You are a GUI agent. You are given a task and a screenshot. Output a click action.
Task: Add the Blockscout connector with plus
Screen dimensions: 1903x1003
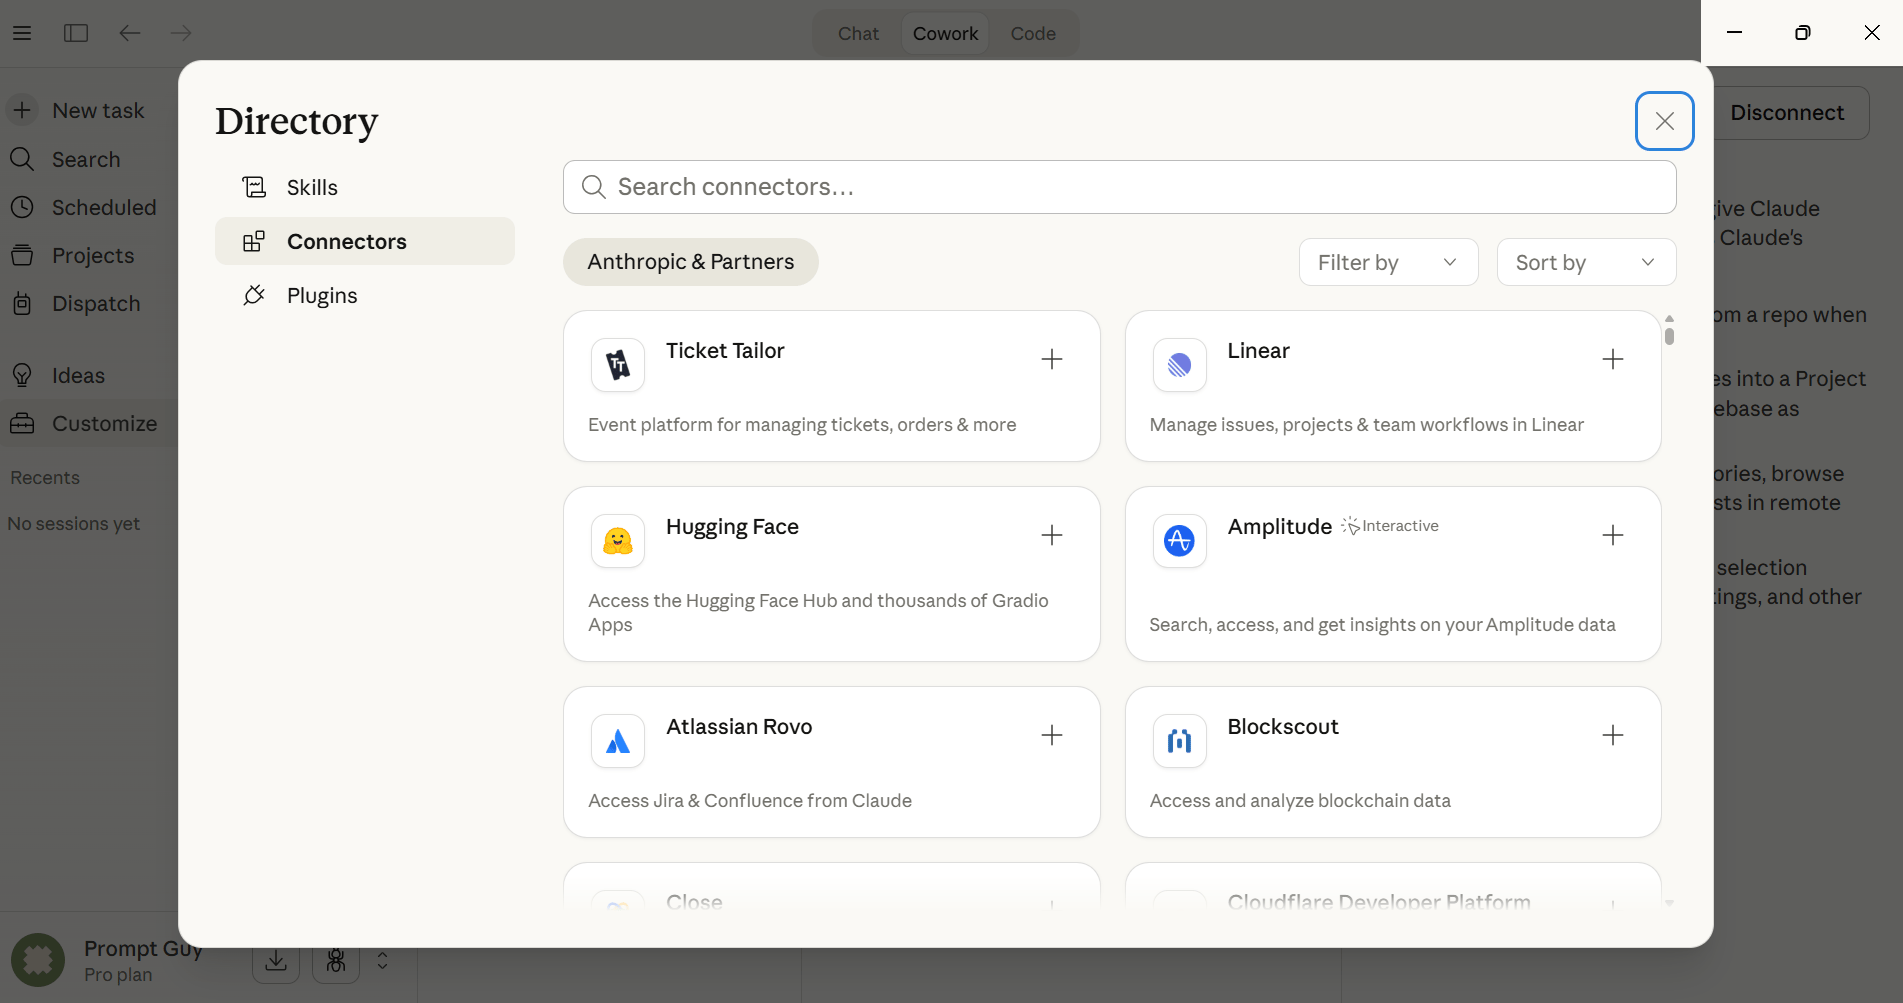coord(1613,735)
